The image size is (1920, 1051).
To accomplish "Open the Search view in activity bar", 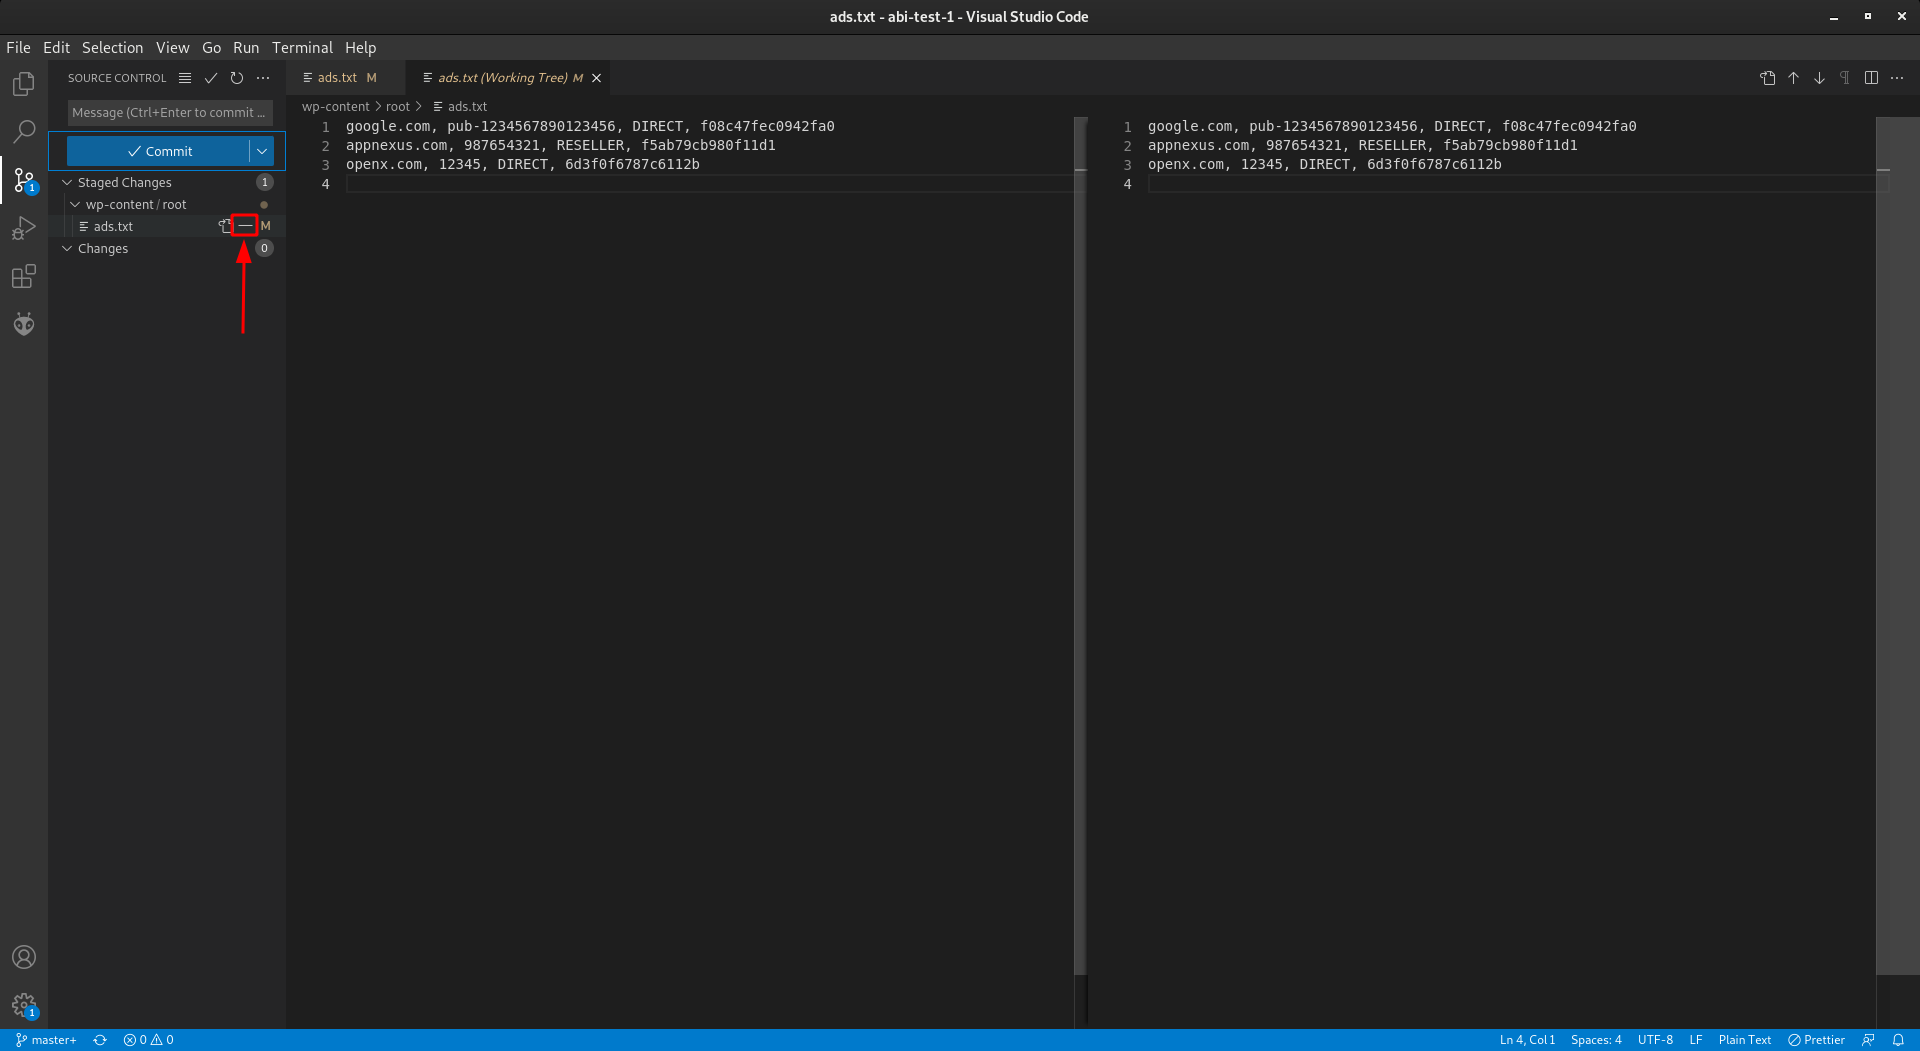I will [x=24, y=132].
